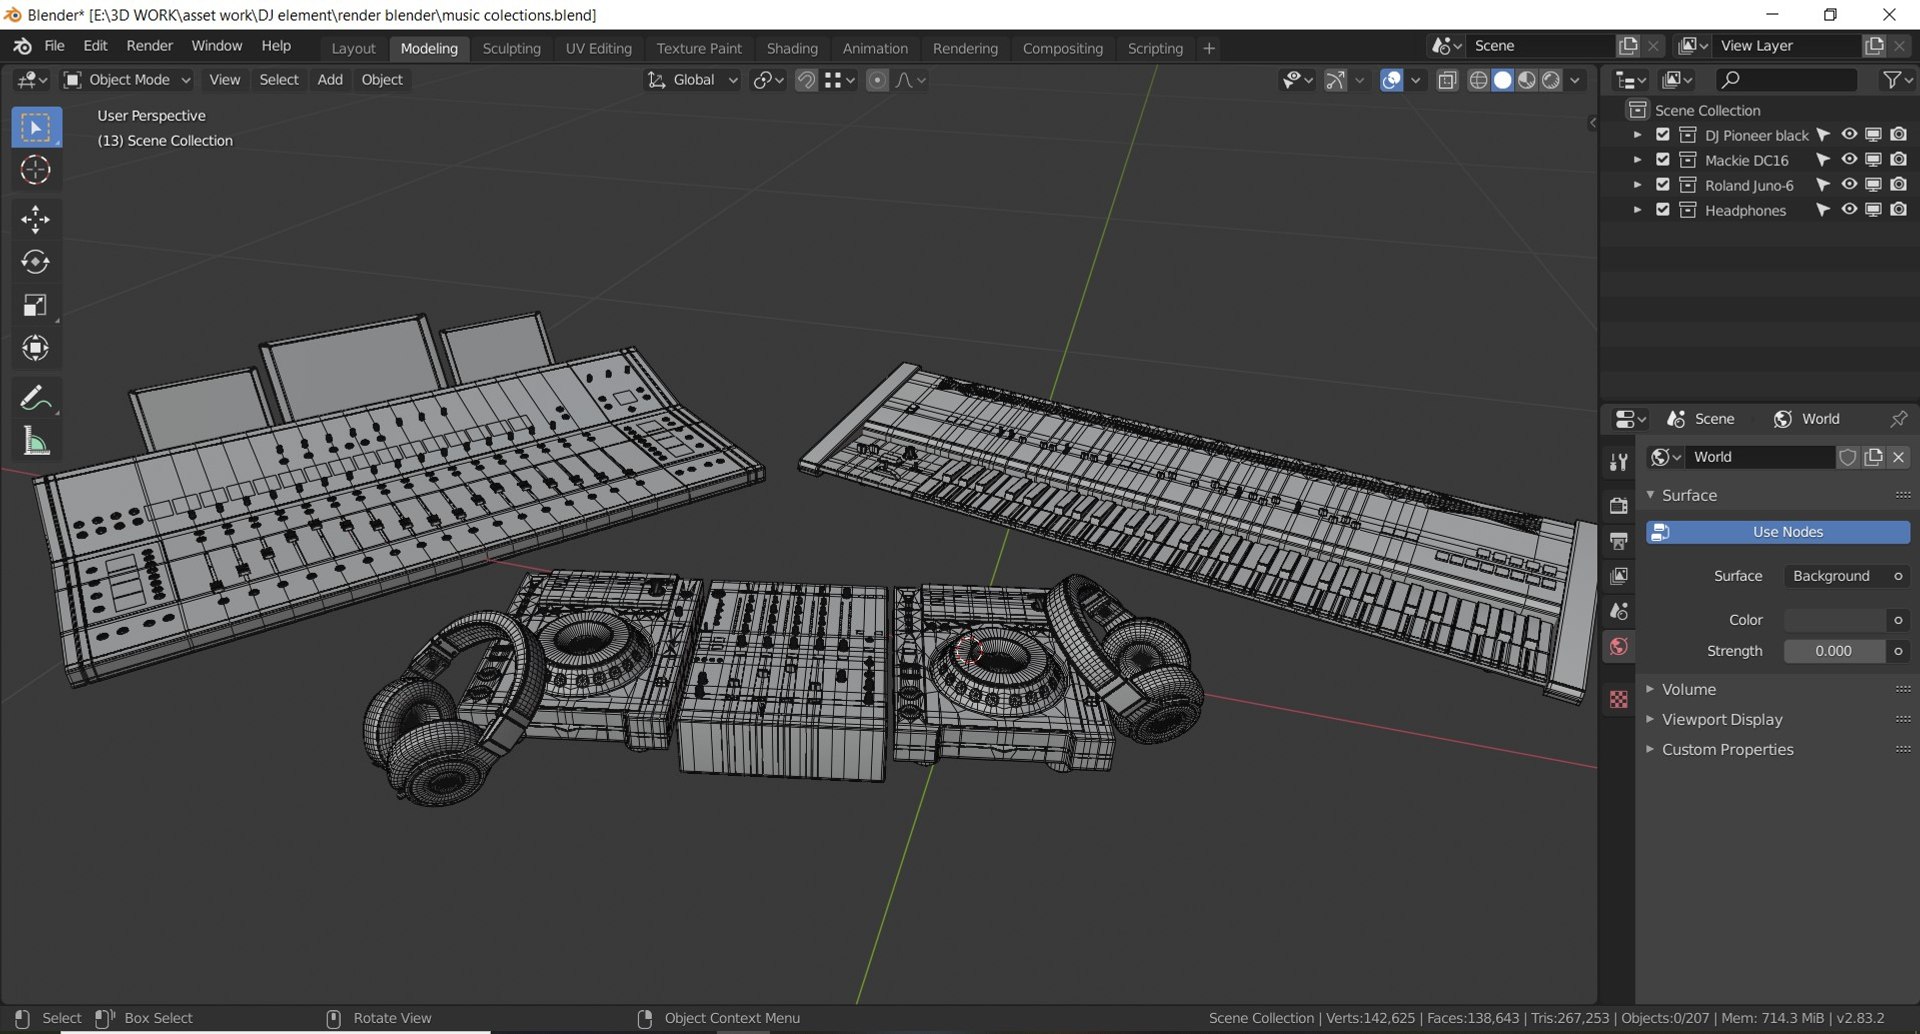1920x1034 pixels.
Task: Expand the DJ Pioneer black collection
Action: click(x=1637, y=135)
